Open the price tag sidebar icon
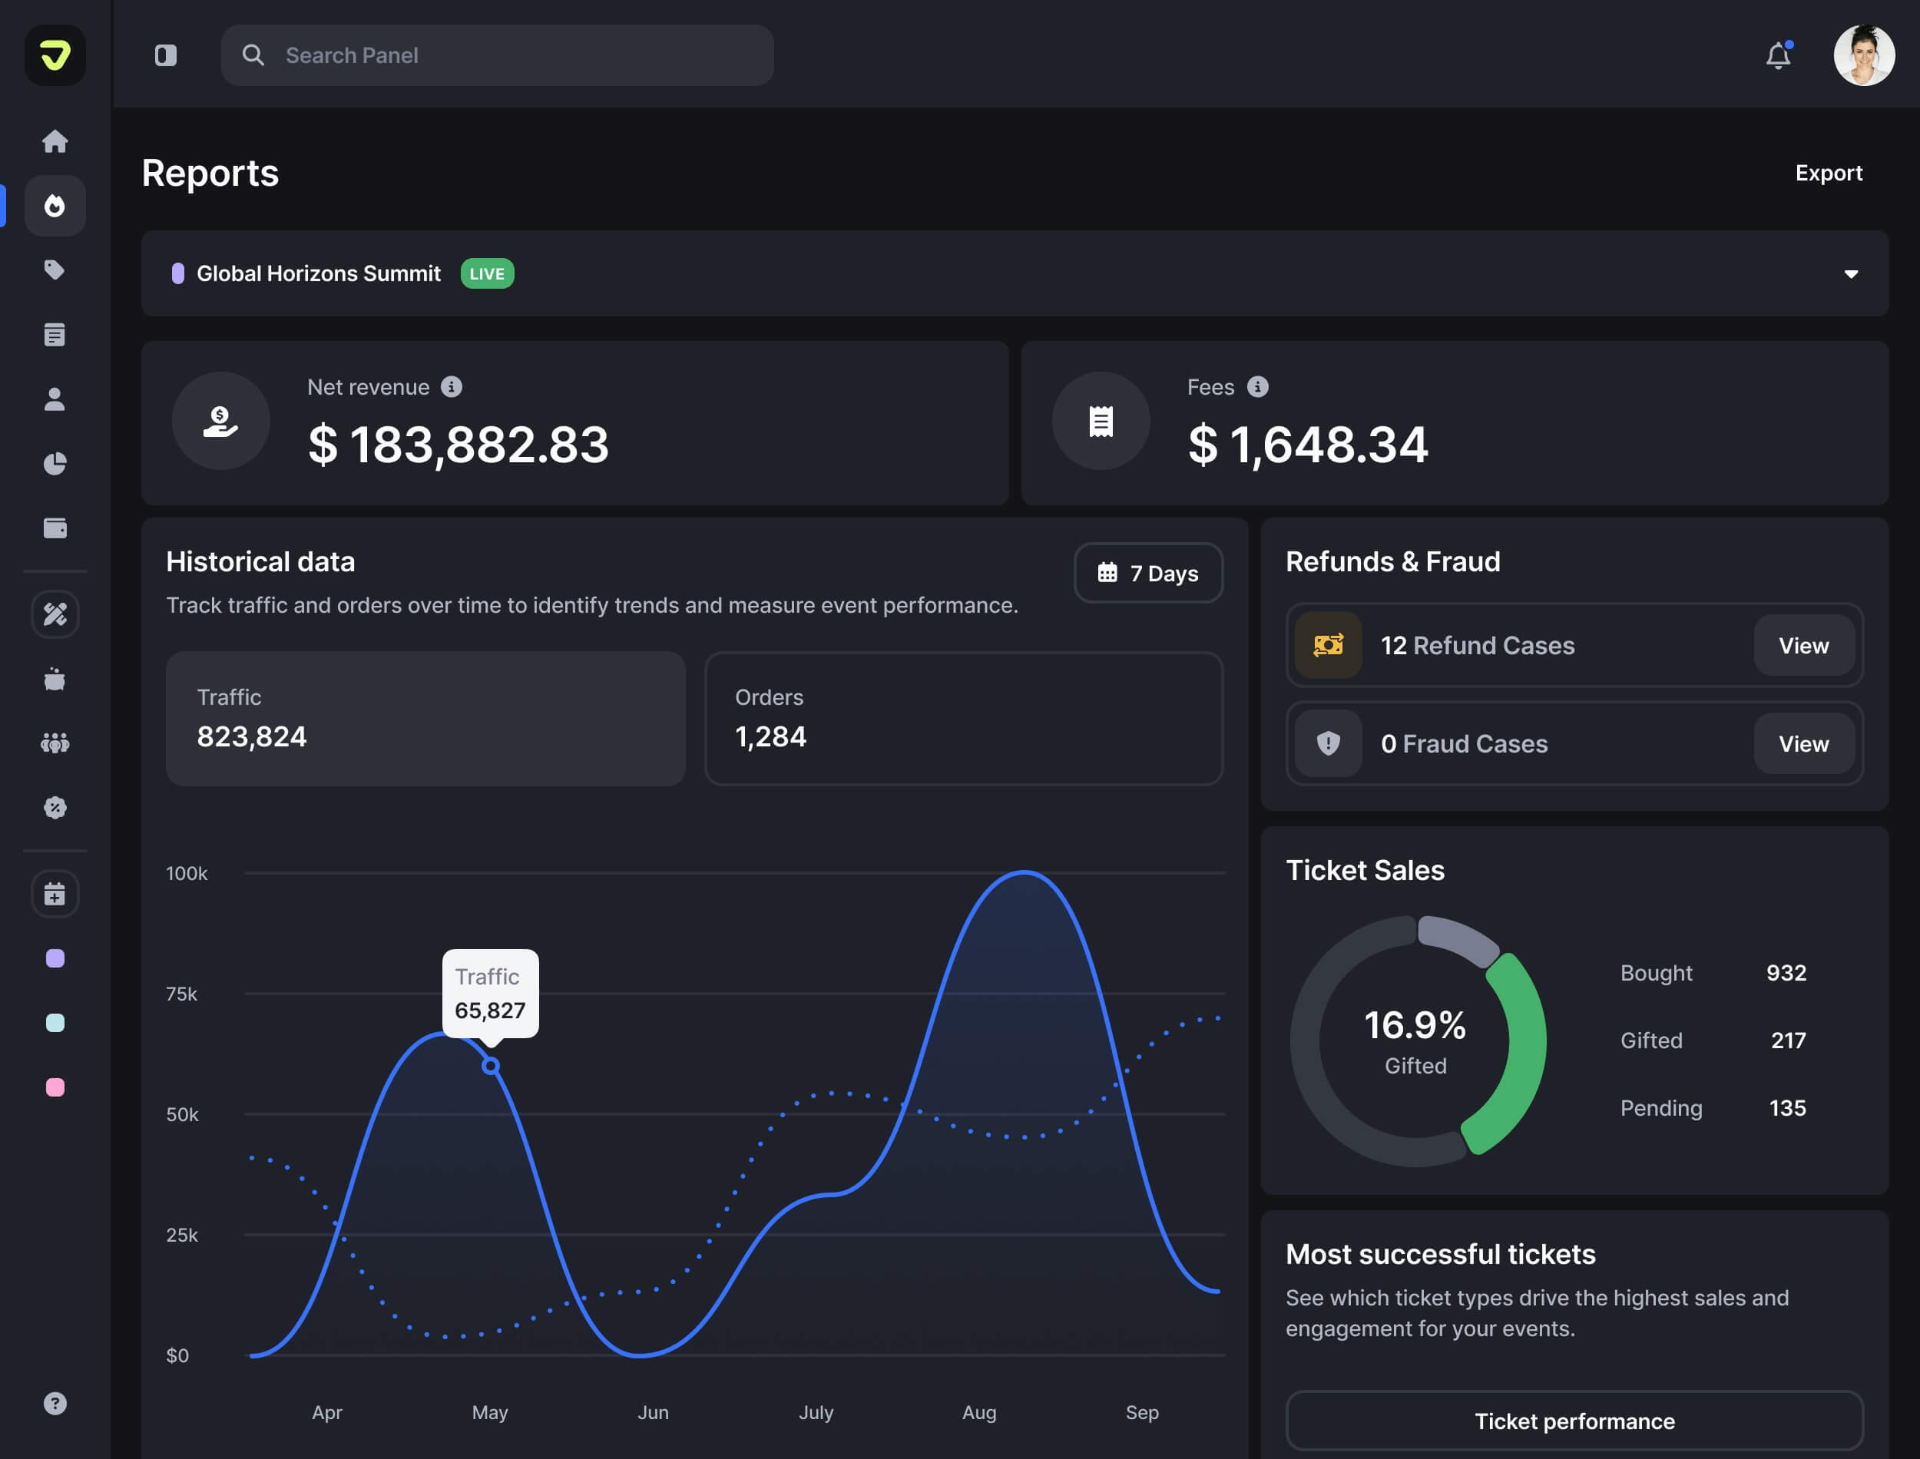Image resolution: width=1920 pixels, height=1459 pixels. [55, 270]
